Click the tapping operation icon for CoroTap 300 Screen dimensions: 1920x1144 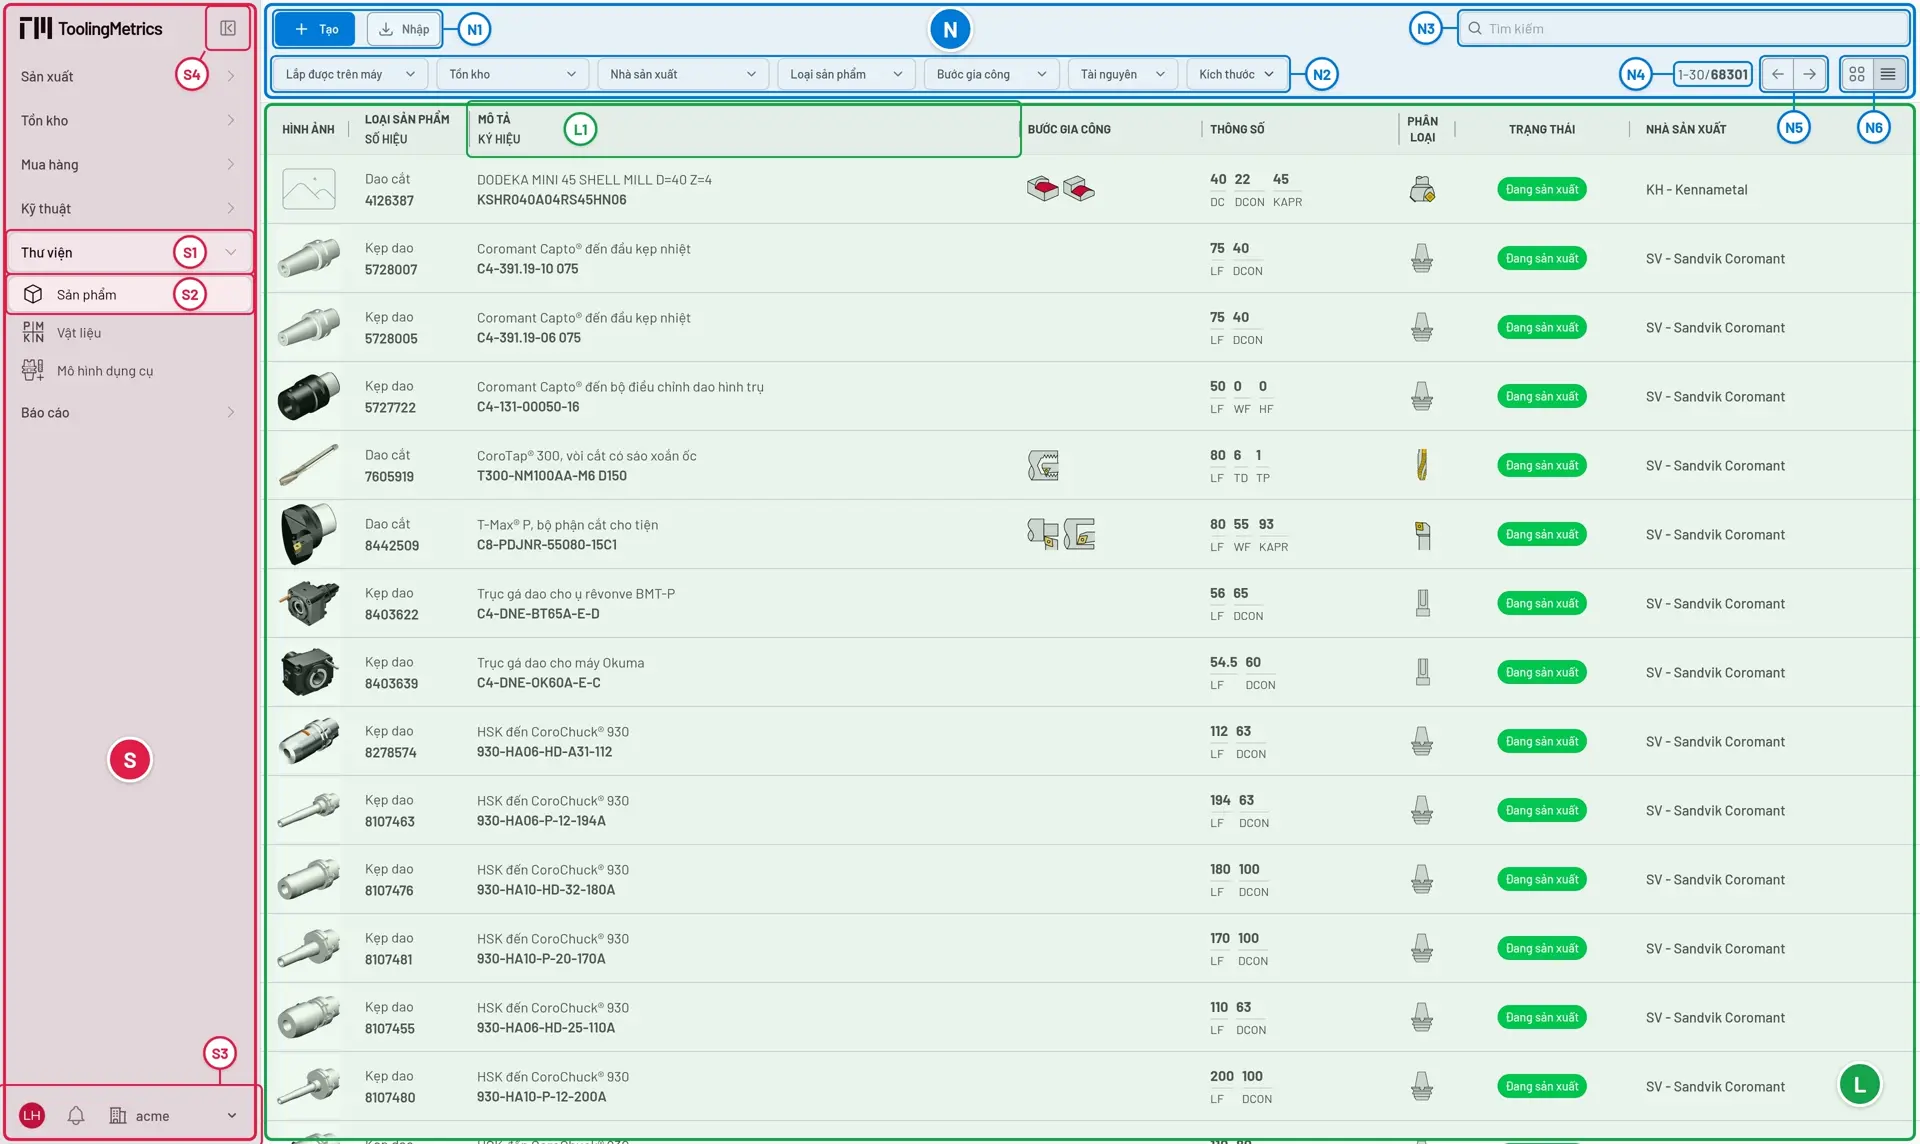coord(1043,465)
